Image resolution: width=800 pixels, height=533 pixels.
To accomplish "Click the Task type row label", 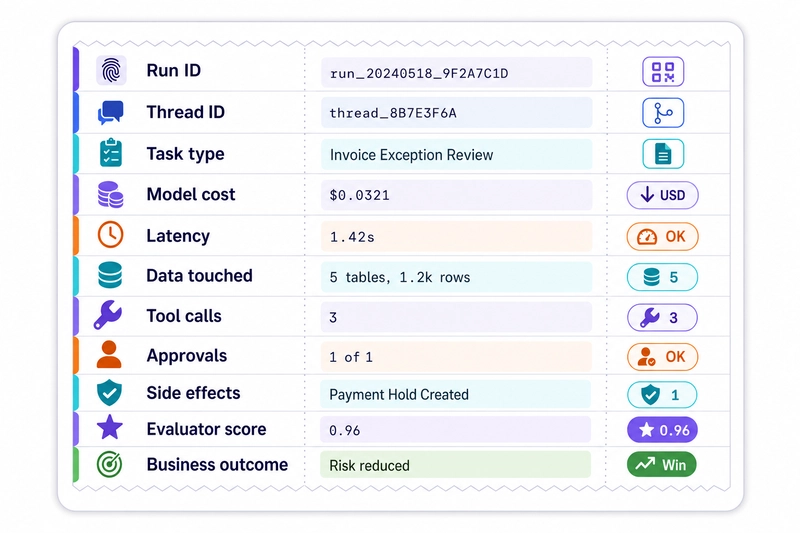I will click(x=185, y=154).
